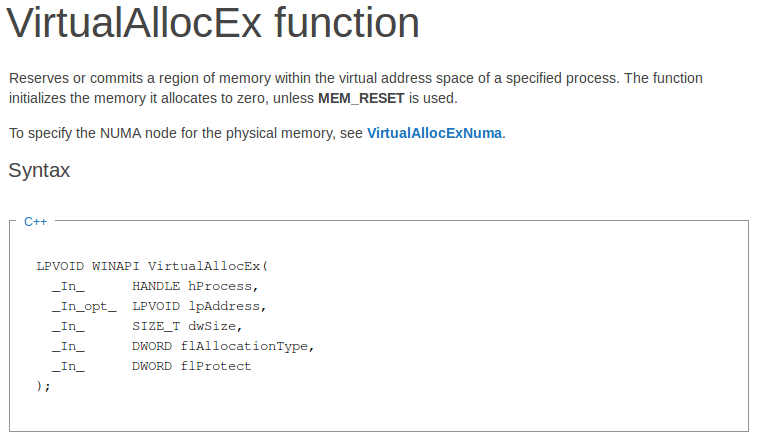Screen dimensions: 757x438
Task: Click the Syntax section heading
Action: (39, 171)
